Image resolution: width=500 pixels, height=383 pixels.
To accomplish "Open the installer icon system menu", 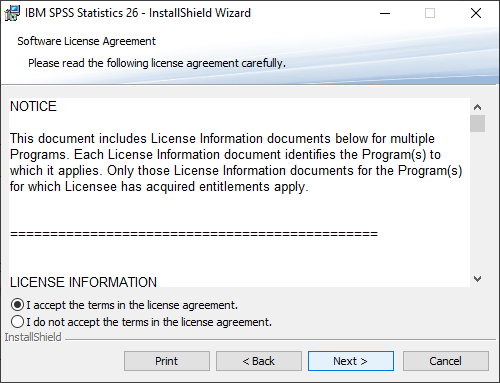I will 12,13.
